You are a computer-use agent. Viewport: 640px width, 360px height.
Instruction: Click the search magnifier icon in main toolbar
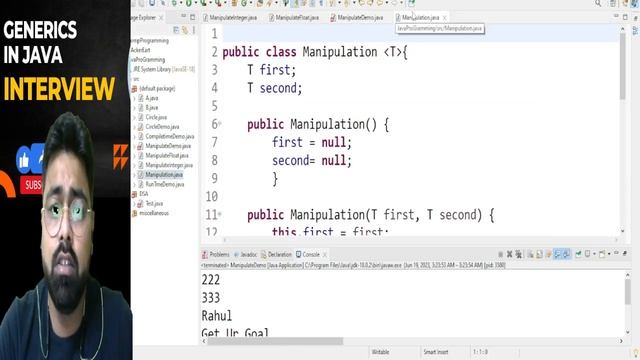coord(598,4)
